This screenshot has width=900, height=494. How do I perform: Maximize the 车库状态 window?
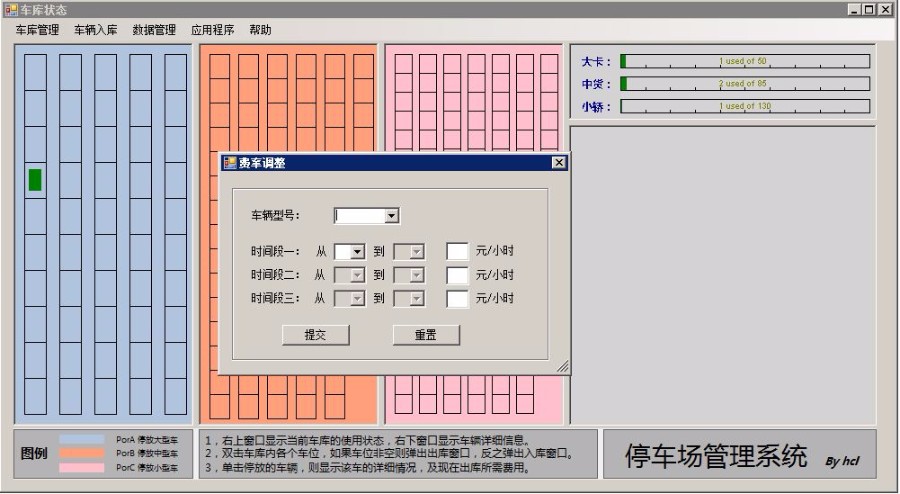[869, 10]
